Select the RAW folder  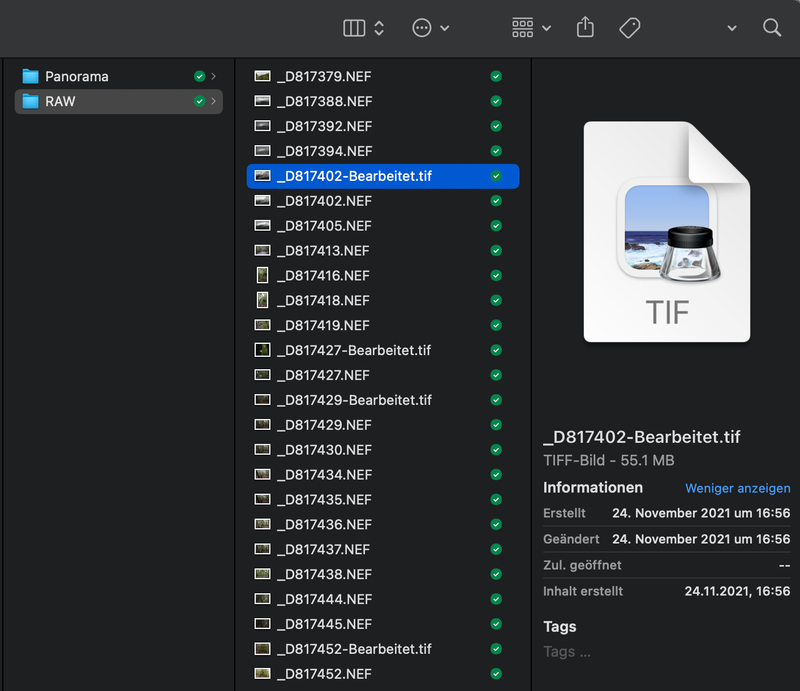tap(60, 101)
